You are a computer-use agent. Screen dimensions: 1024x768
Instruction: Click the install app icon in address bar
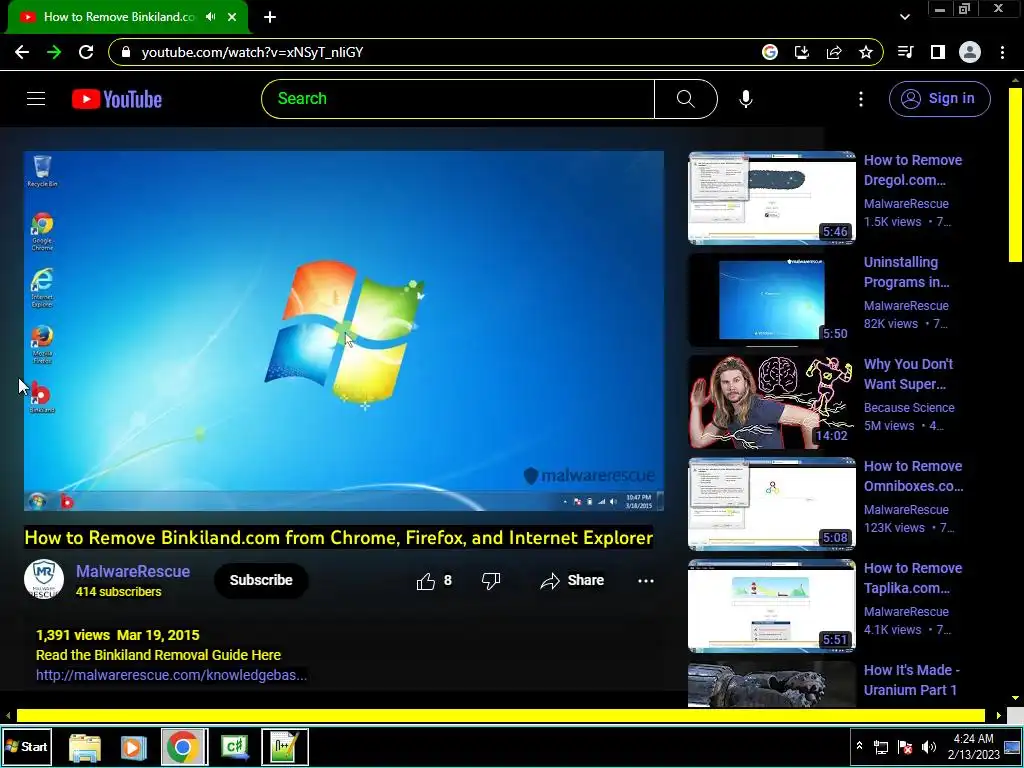[x=802, y=52]
